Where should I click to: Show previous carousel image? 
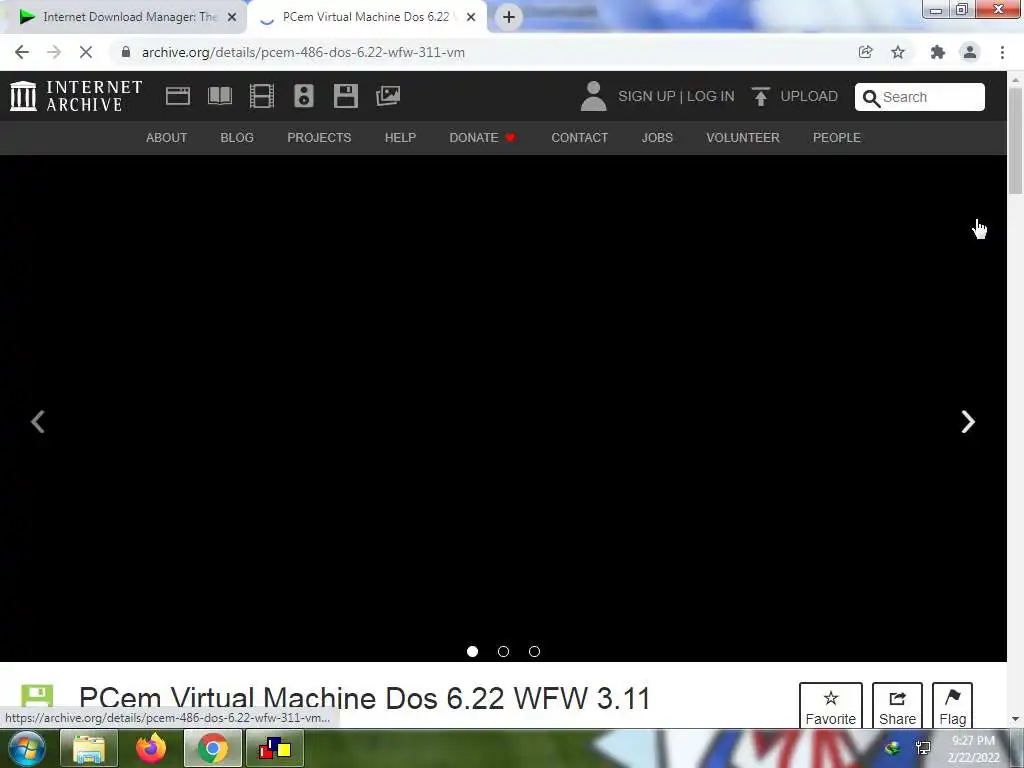(38, 421)
